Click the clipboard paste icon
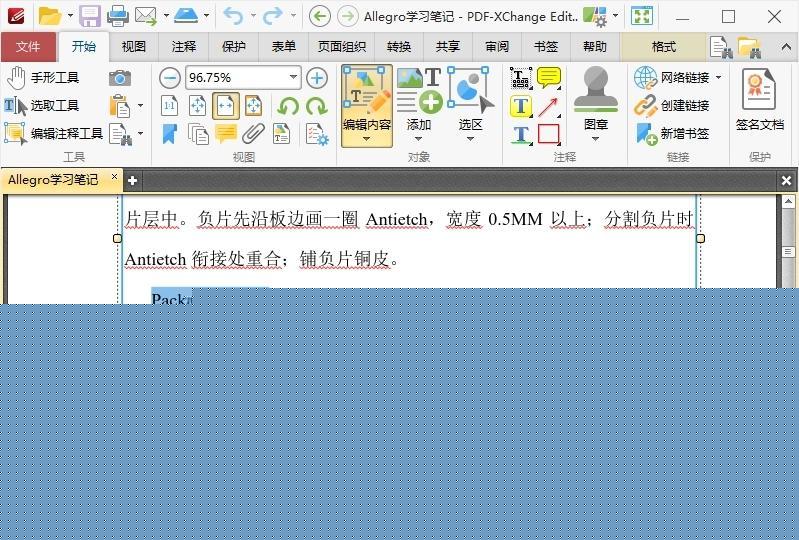This screenshot has height=540, width=799. tap(120, 106)
